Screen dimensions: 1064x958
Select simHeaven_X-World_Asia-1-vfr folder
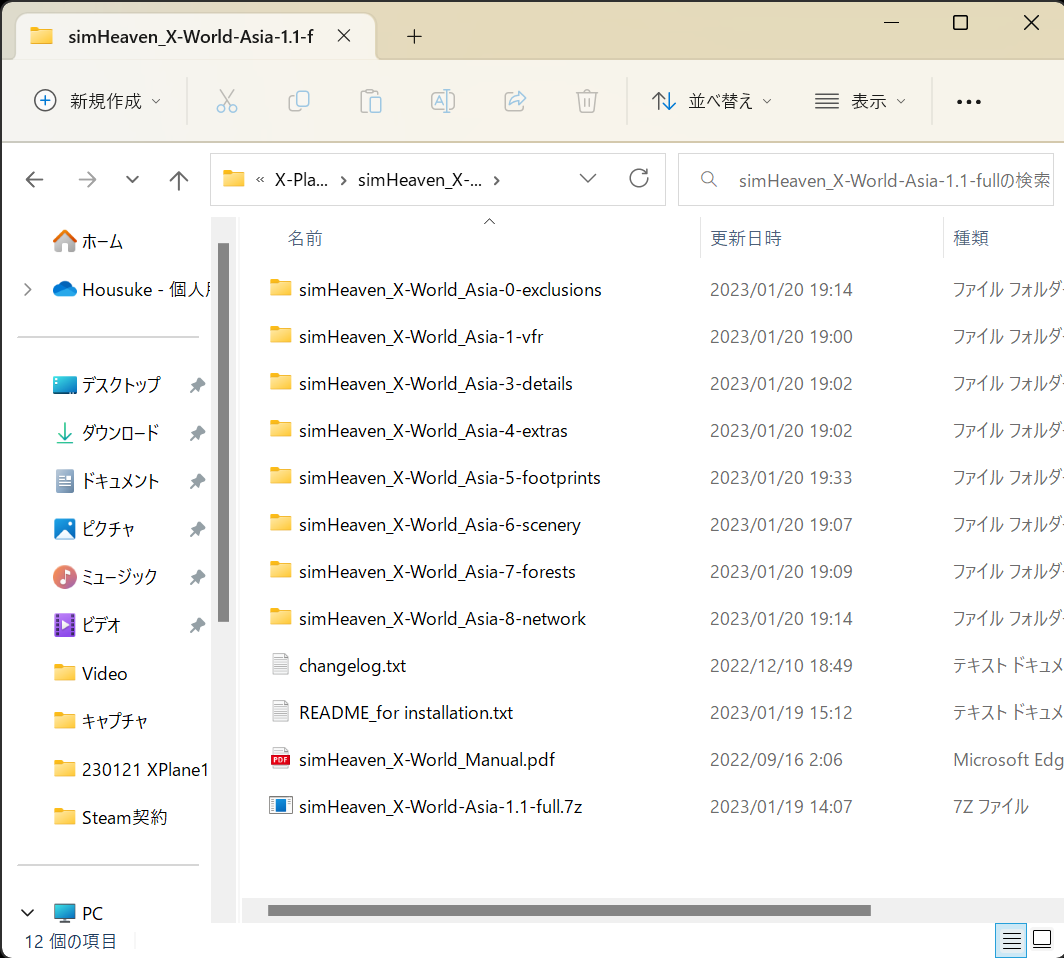click(421, 337)
